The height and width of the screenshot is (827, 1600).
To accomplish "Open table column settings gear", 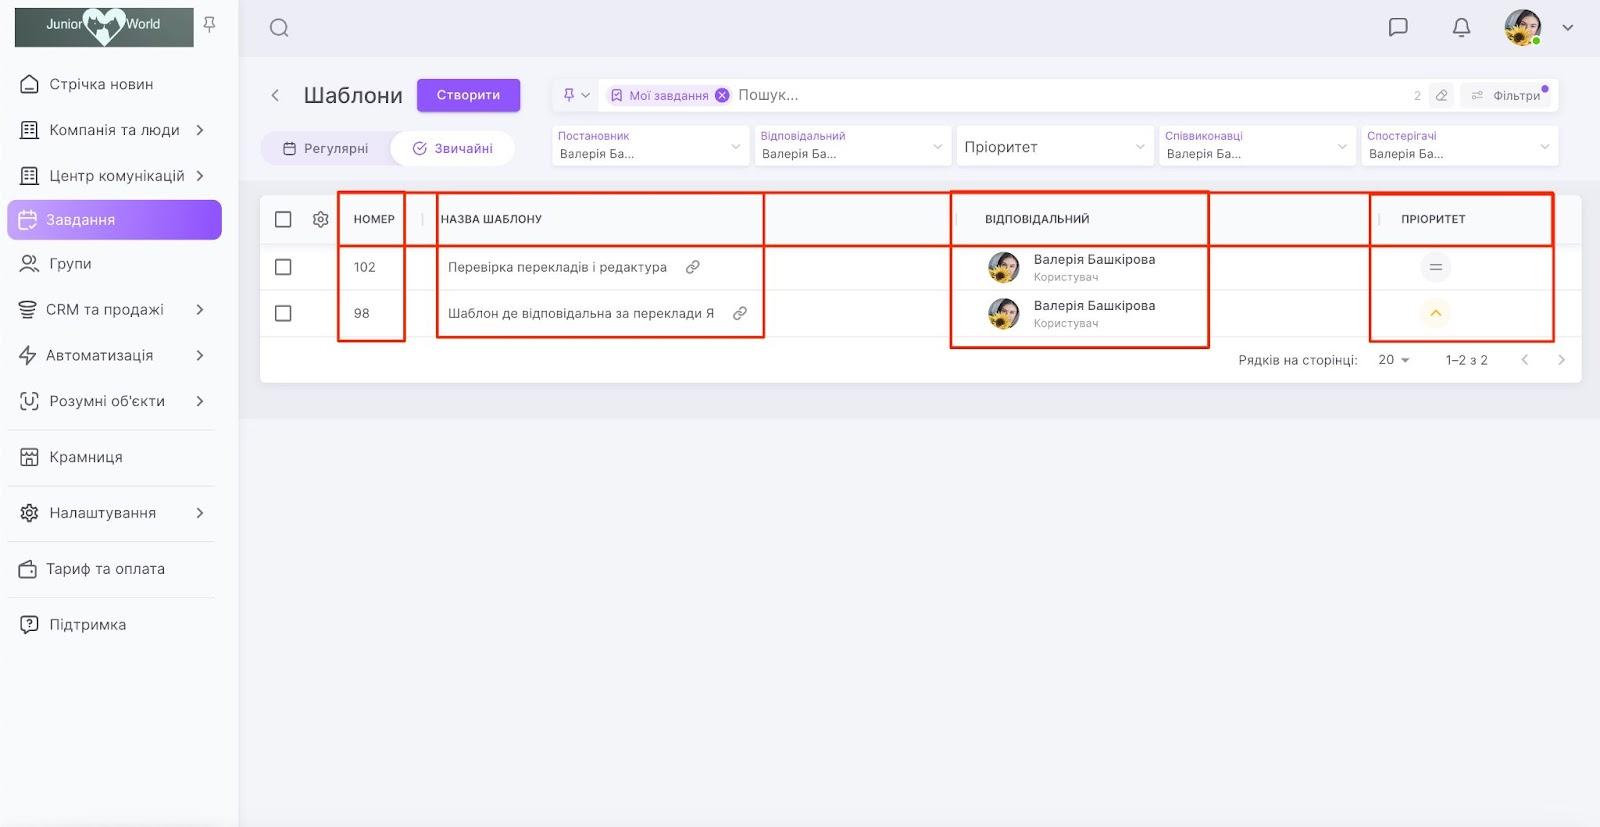I will pos(320,219).
